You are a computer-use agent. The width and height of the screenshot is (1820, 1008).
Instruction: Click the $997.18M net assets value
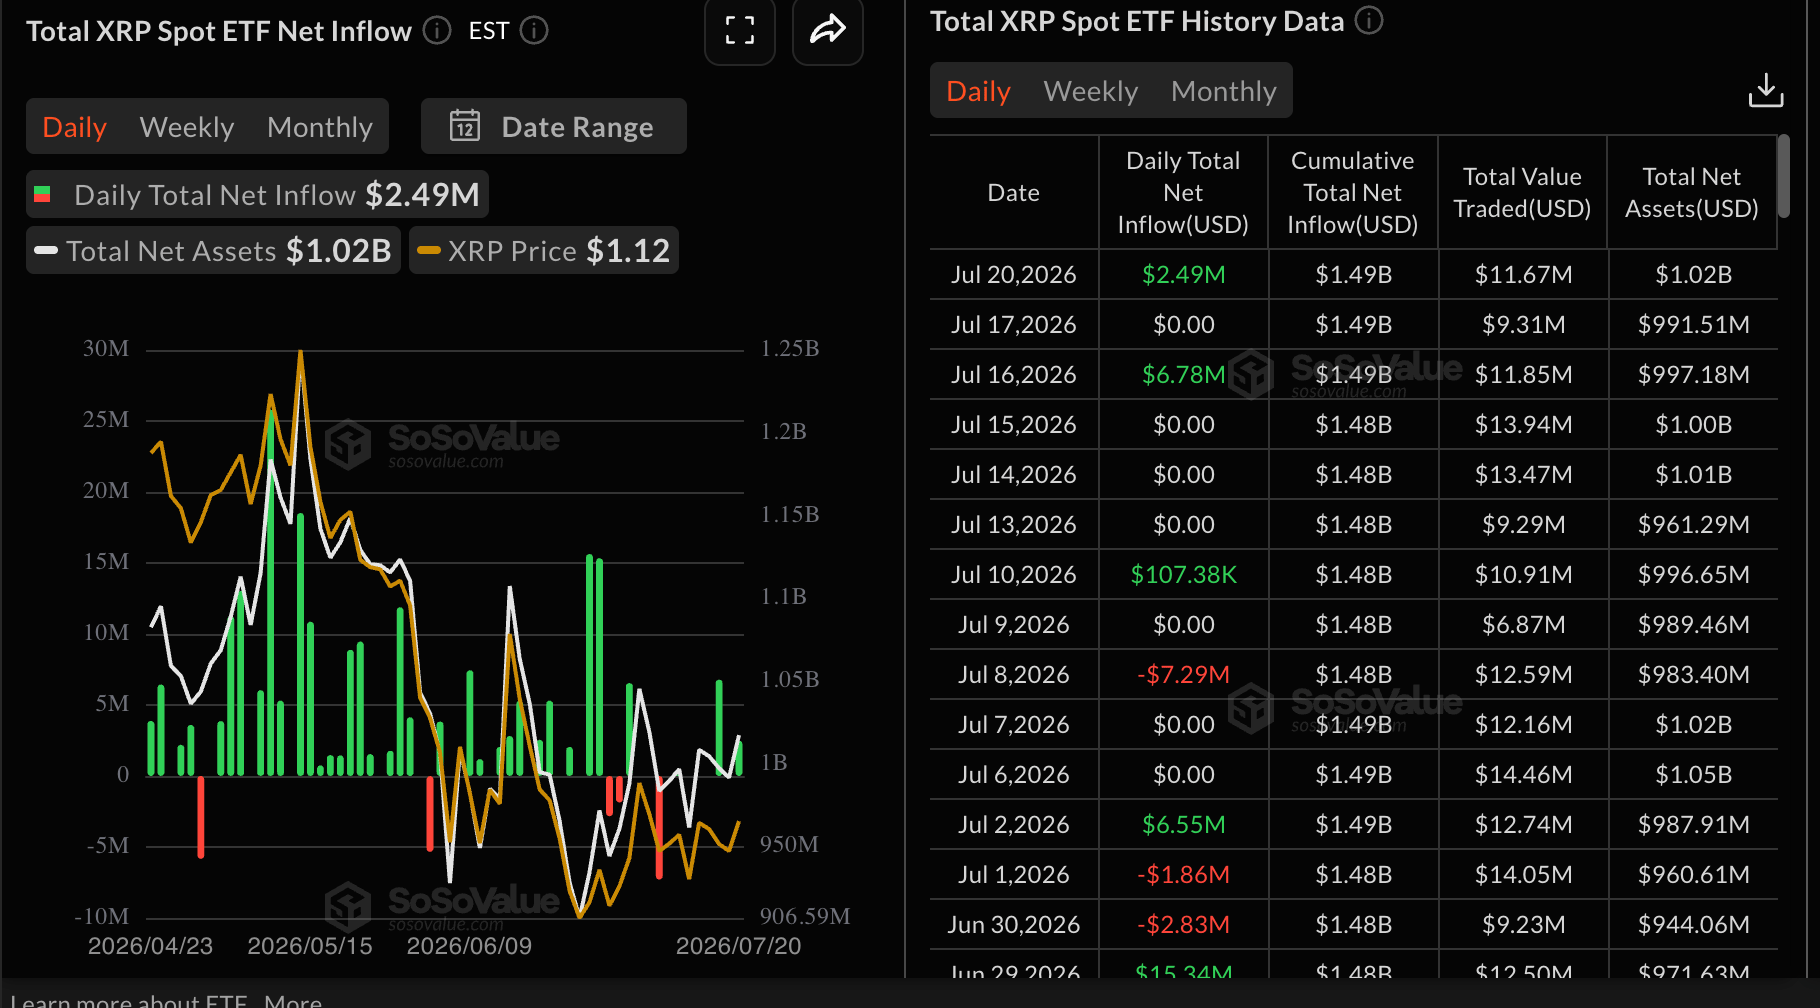1694,374
